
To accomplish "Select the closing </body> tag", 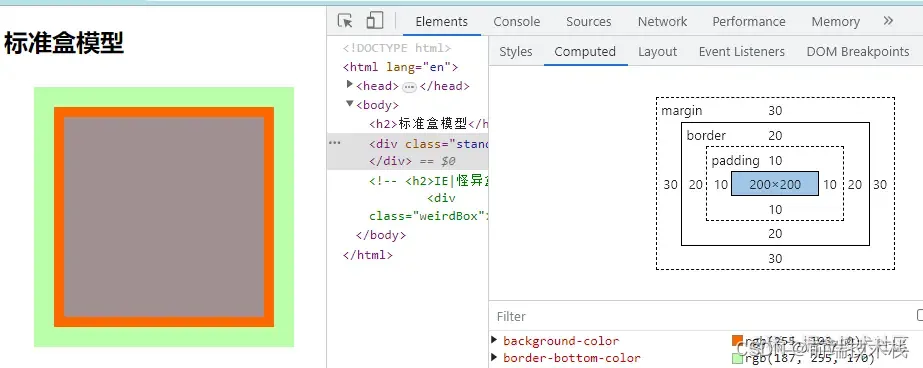I will pos(381,235).
